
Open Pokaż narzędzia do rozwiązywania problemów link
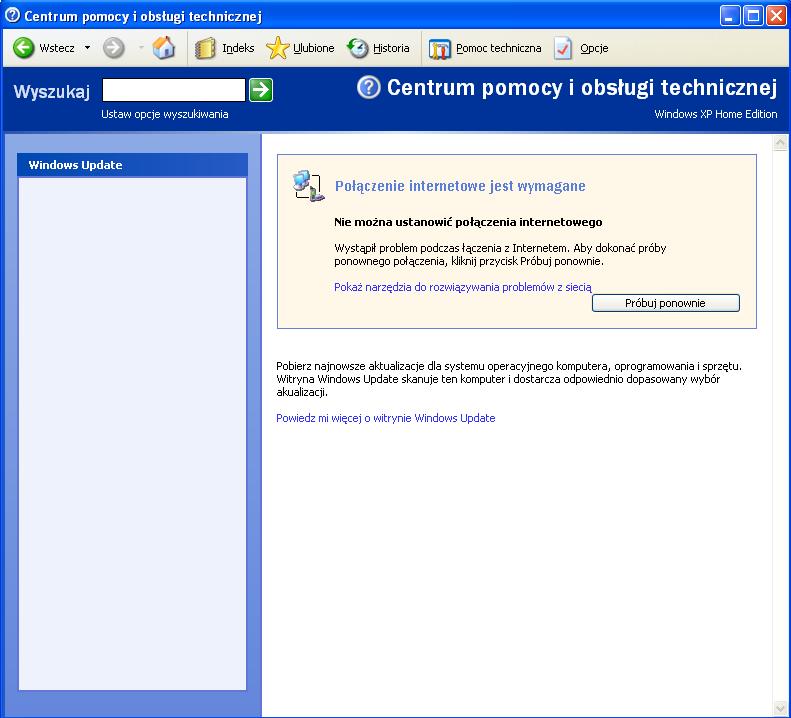click(463, 287)
